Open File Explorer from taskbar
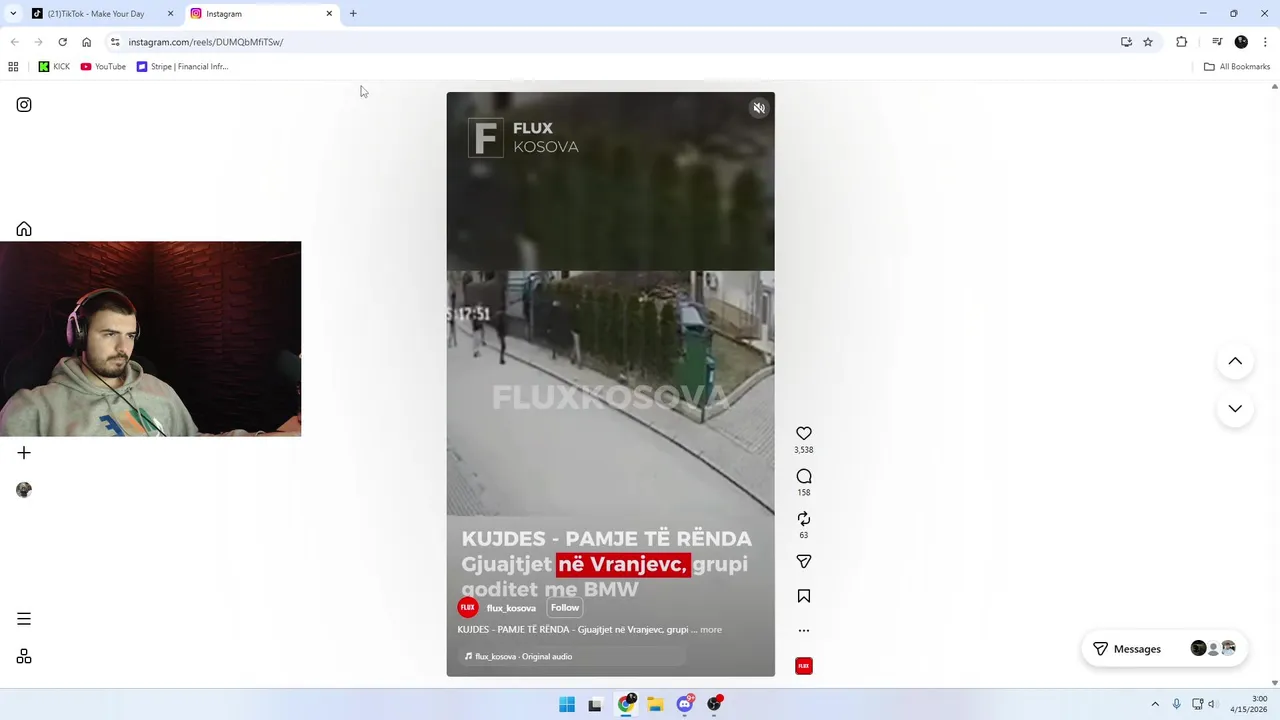 [655, 704]
